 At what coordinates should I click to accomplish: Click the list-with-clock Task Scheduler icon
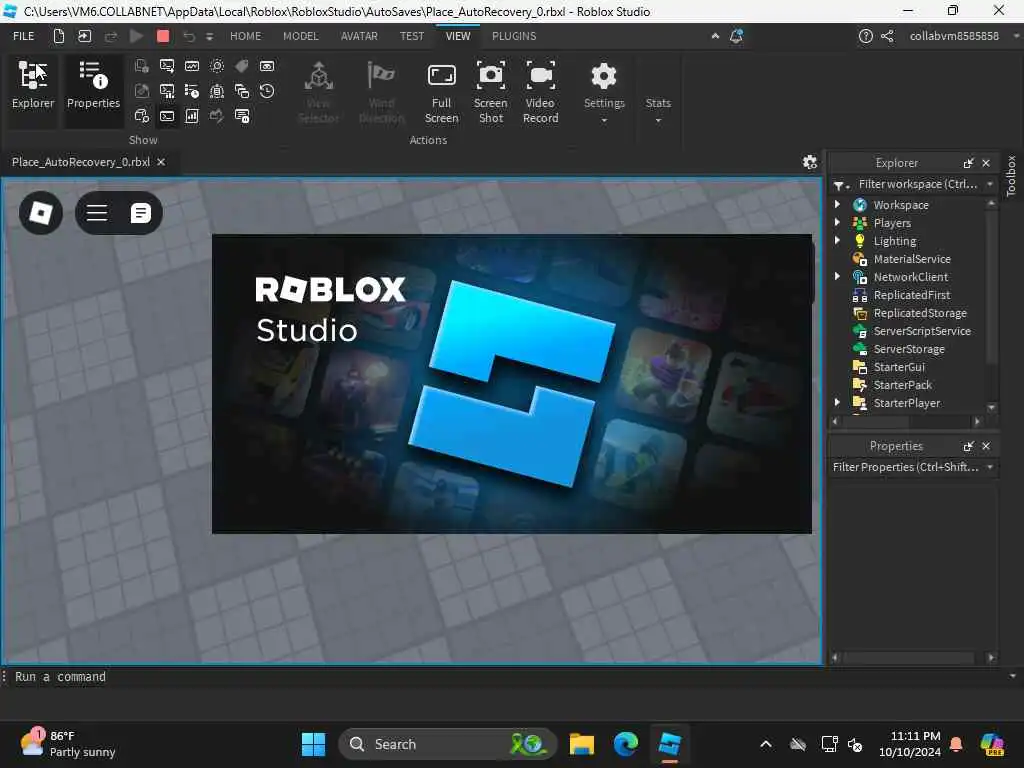tap(192, 91)
